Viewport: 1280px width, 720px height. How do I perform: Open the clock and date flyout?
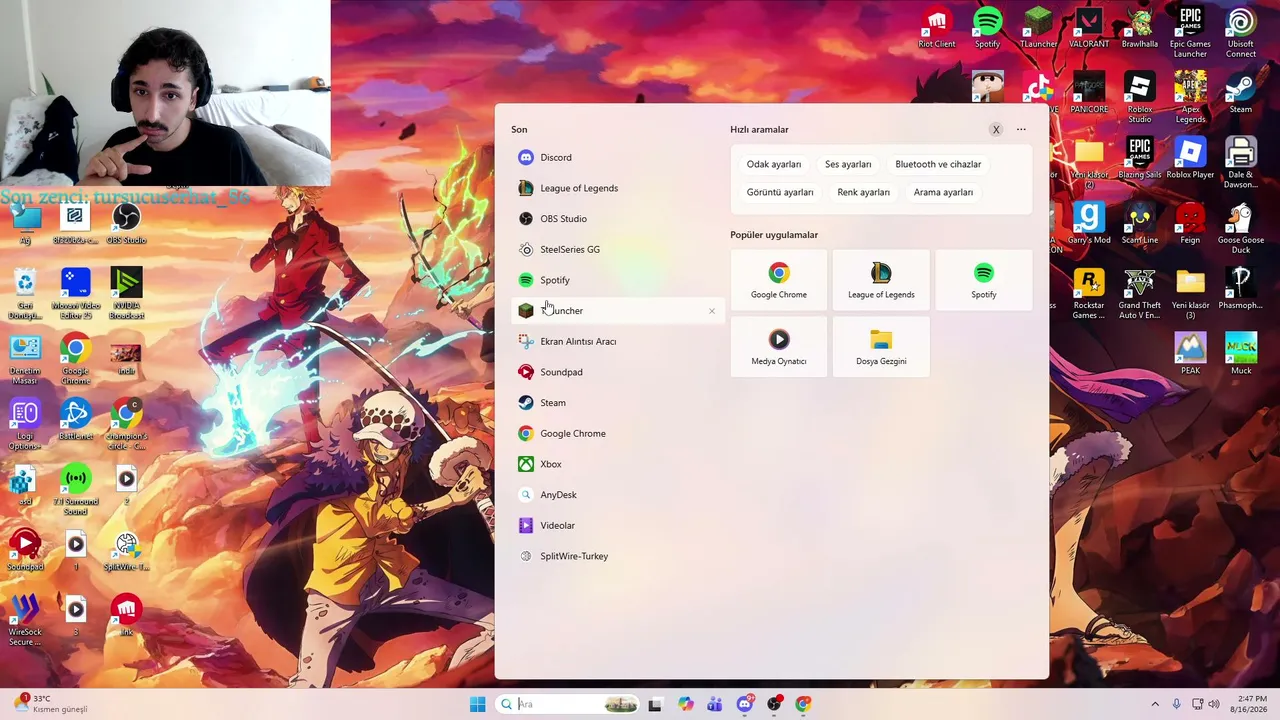[x=1250, y=704]
